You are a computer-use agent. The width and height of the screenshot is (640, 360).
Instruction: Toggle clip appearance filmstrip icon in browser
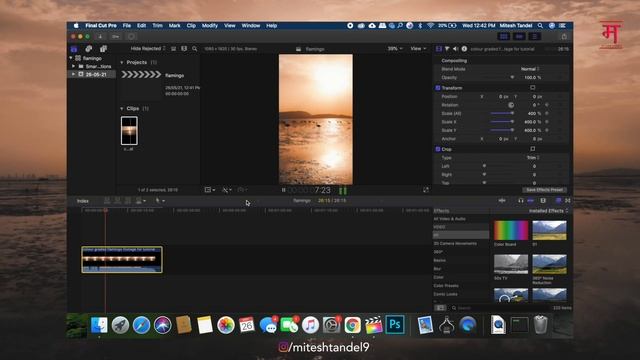click(x=184, y=49)
